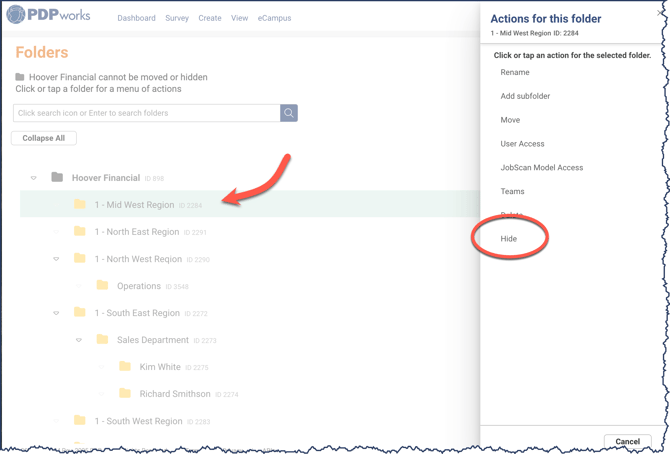Collapse the Sales Department node
670x454 pixels.
coord(79,340)
